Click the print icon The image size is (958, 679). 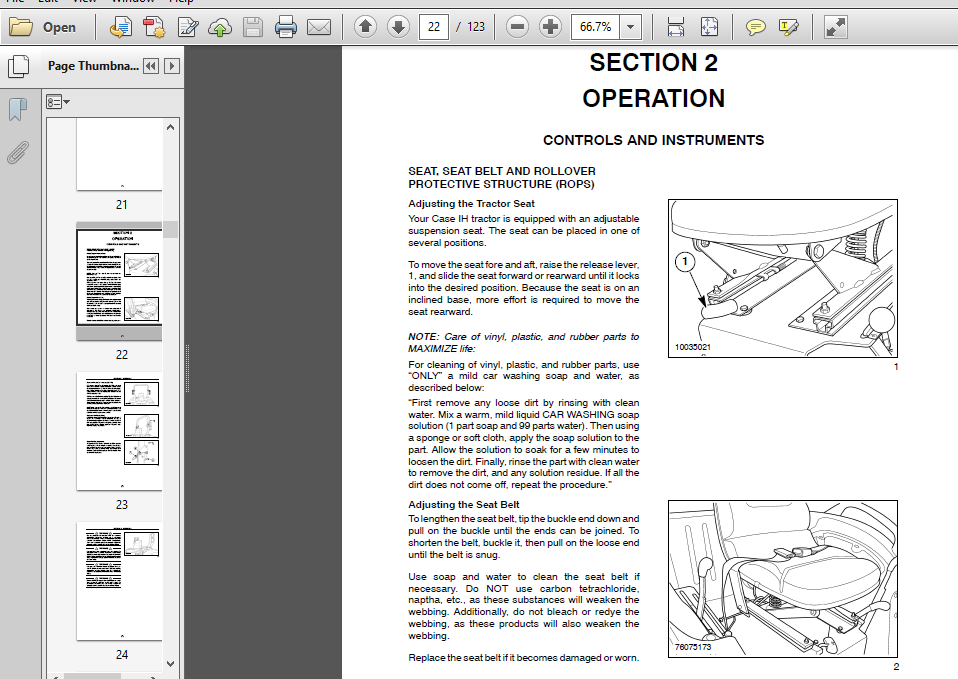point(285,27)
